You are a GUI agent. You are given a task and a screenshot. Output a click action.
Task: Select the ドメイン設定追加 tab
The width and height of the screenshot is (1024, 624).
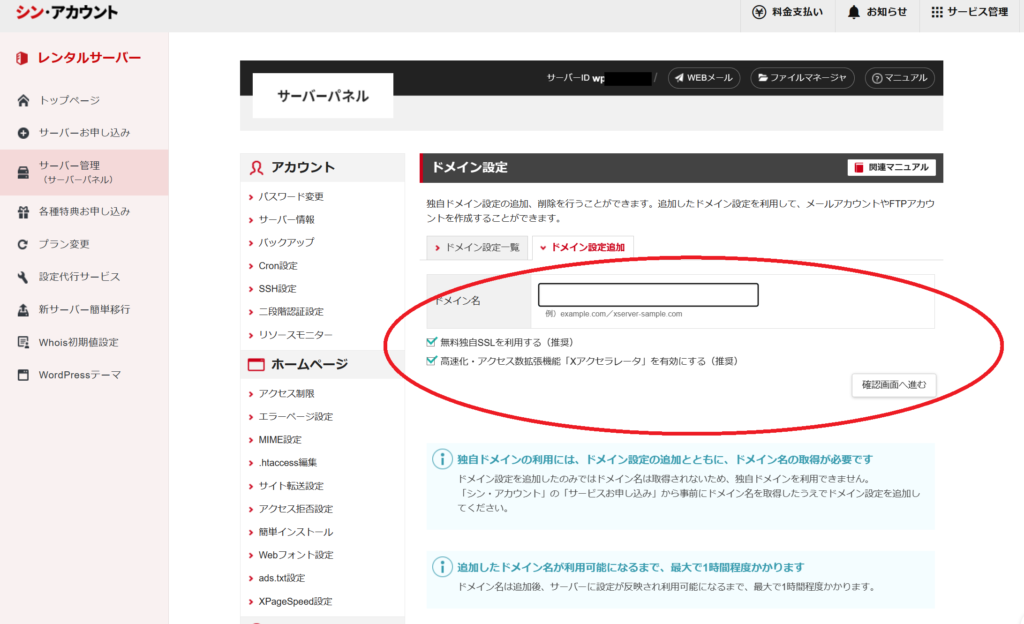582,247
